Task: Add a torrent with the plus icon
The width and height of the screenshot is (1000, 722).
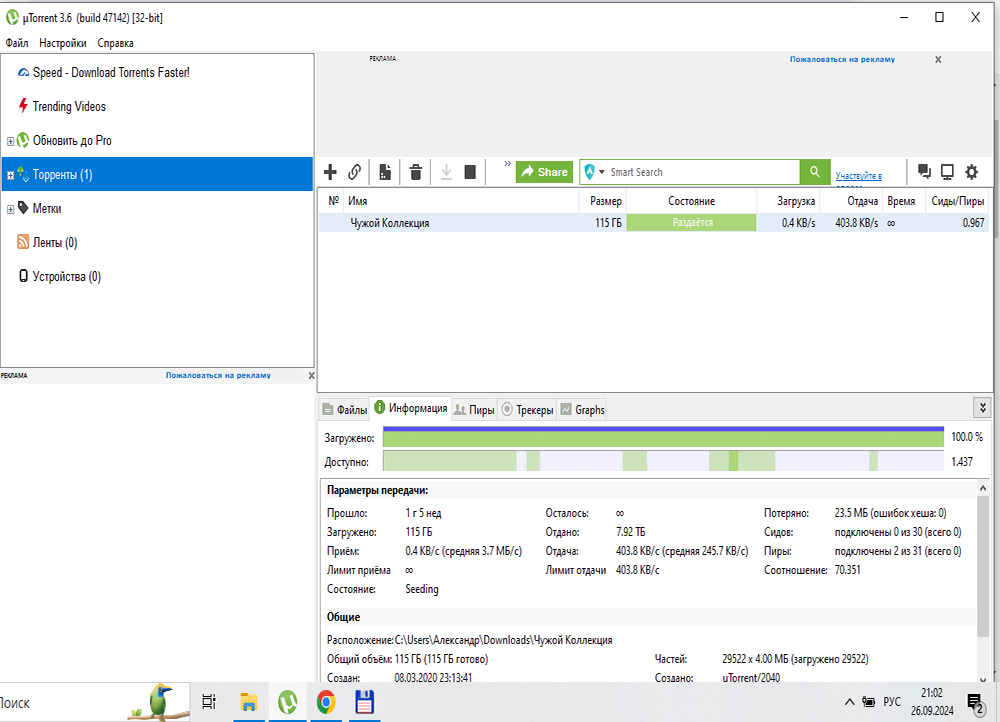Action: [x=330, y=172]
